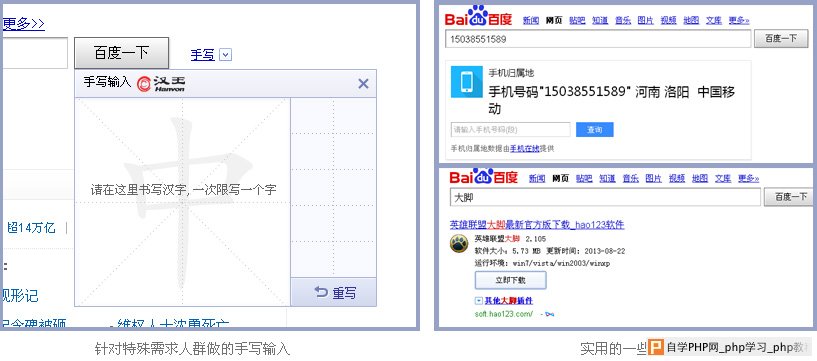Image resolution: width=817 pixels, height=361 pixels.
Task: Open 音乐 on the phone lookup page
Action: [x=623, y=20]
